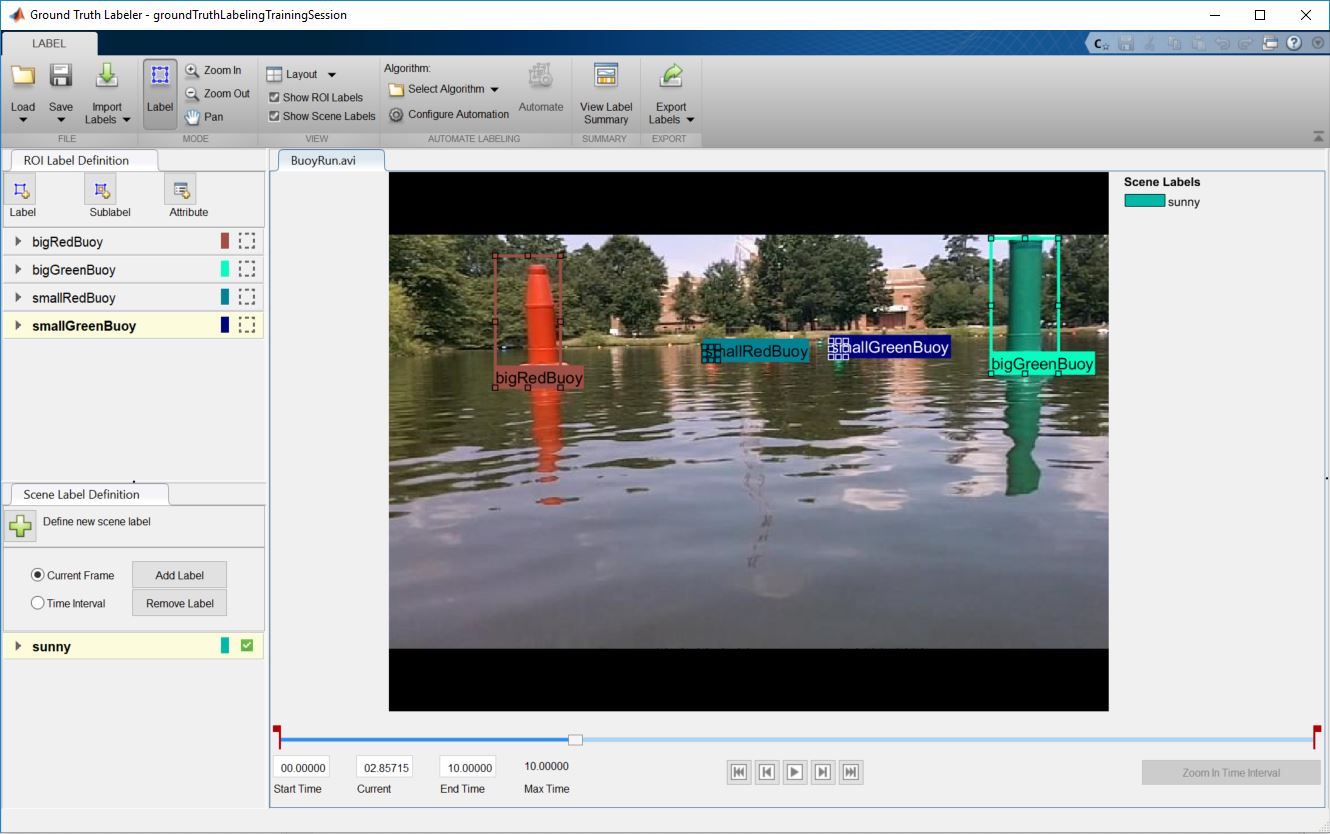Screen dimensions: 1330x834
Task: Click the Add Label button
Action: [180, 575]
